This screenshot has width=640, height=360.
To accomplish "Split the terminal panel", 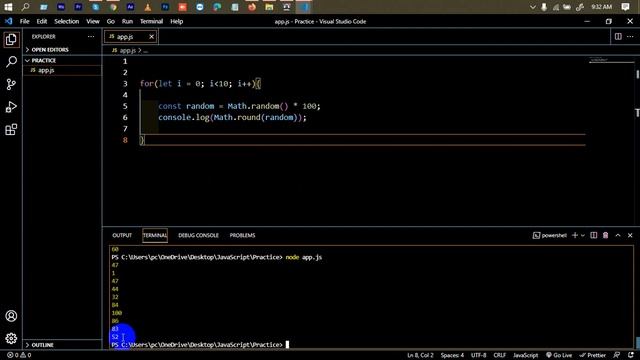I will [x=593, y=236].
